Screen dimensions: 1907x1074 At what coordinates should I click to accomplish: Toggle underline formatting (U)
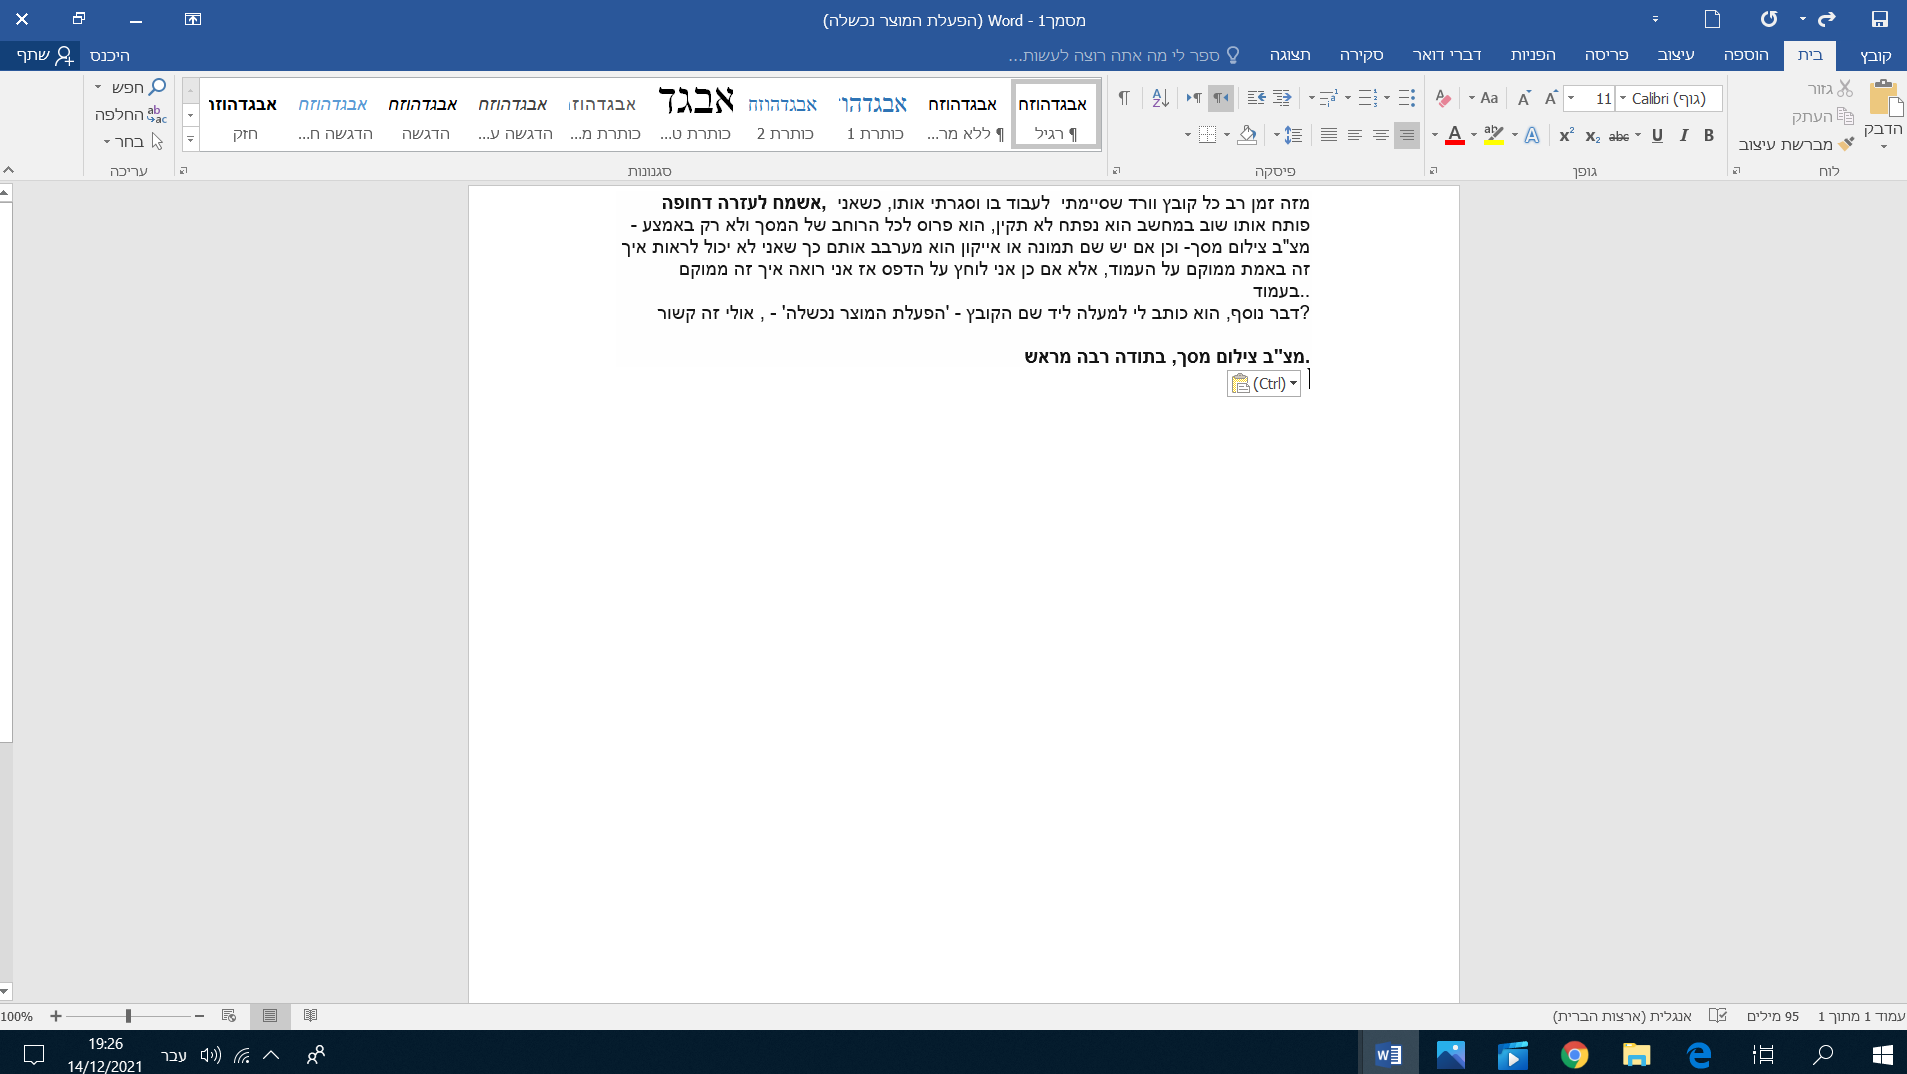coord(1657,136)
